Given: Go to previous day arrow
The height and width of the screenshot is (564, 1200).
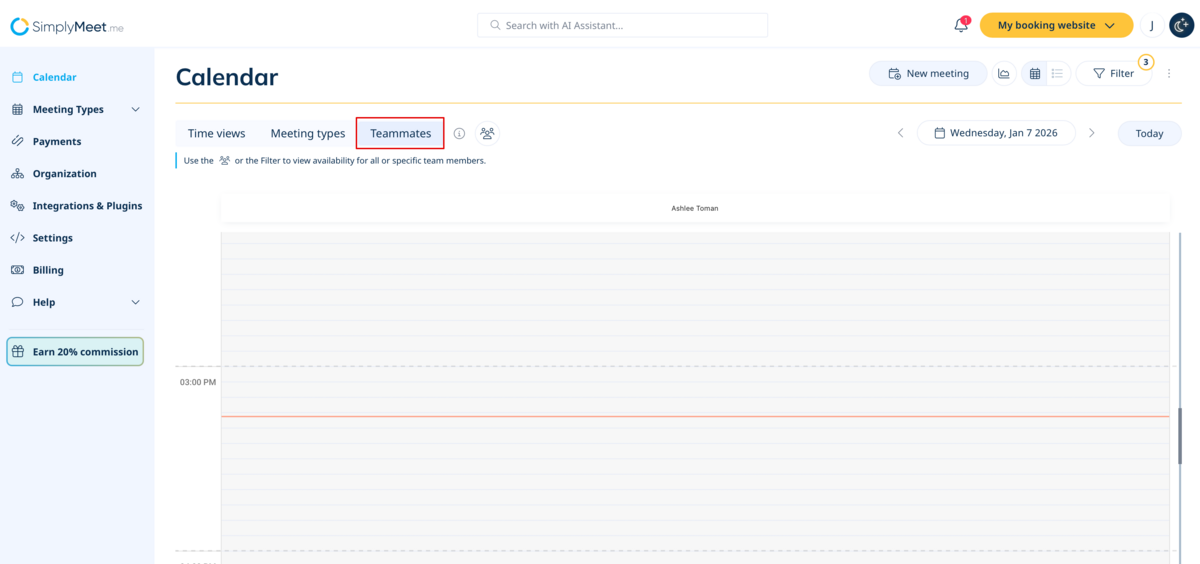Looking at the screenshot, I should pos(900,133).
